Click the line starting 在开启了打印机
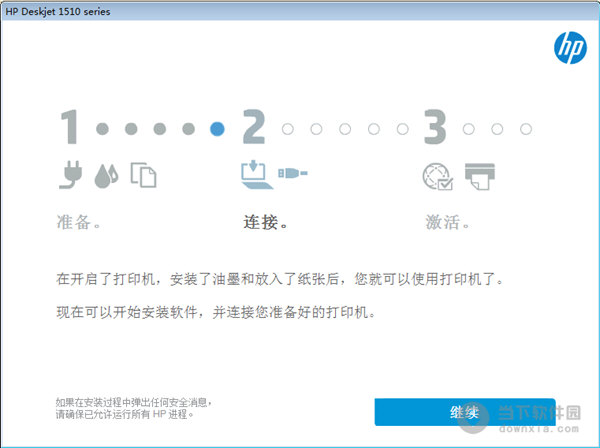The width and height of the screenshot is (600, 448). click(x=280, y=279)
